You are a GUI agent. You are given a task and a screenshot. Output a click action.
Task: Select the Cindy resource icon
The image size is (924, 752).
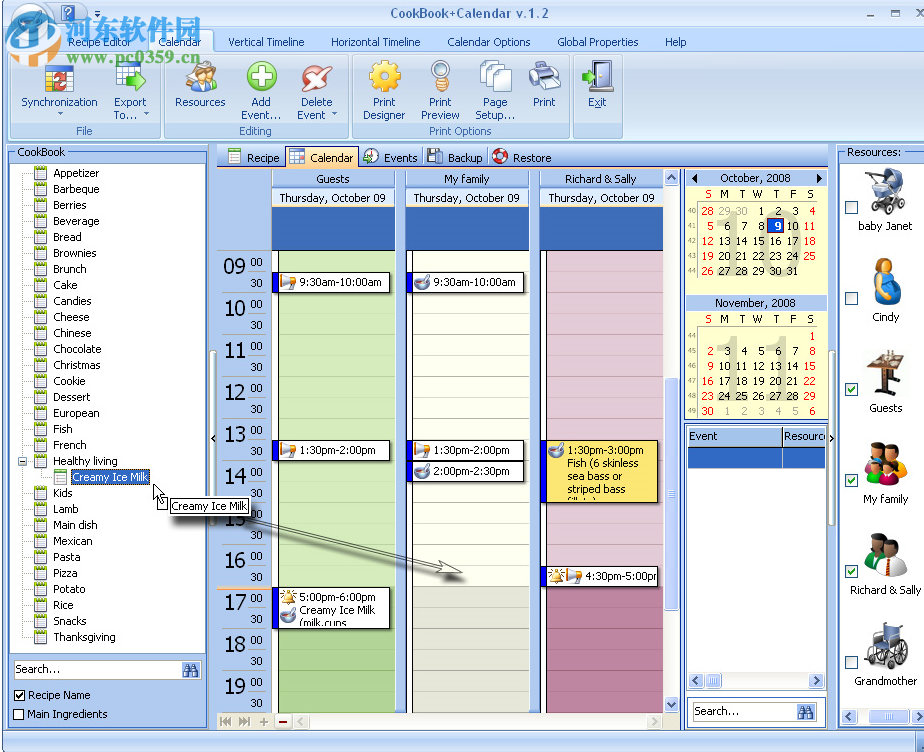(x=886, y=281)
